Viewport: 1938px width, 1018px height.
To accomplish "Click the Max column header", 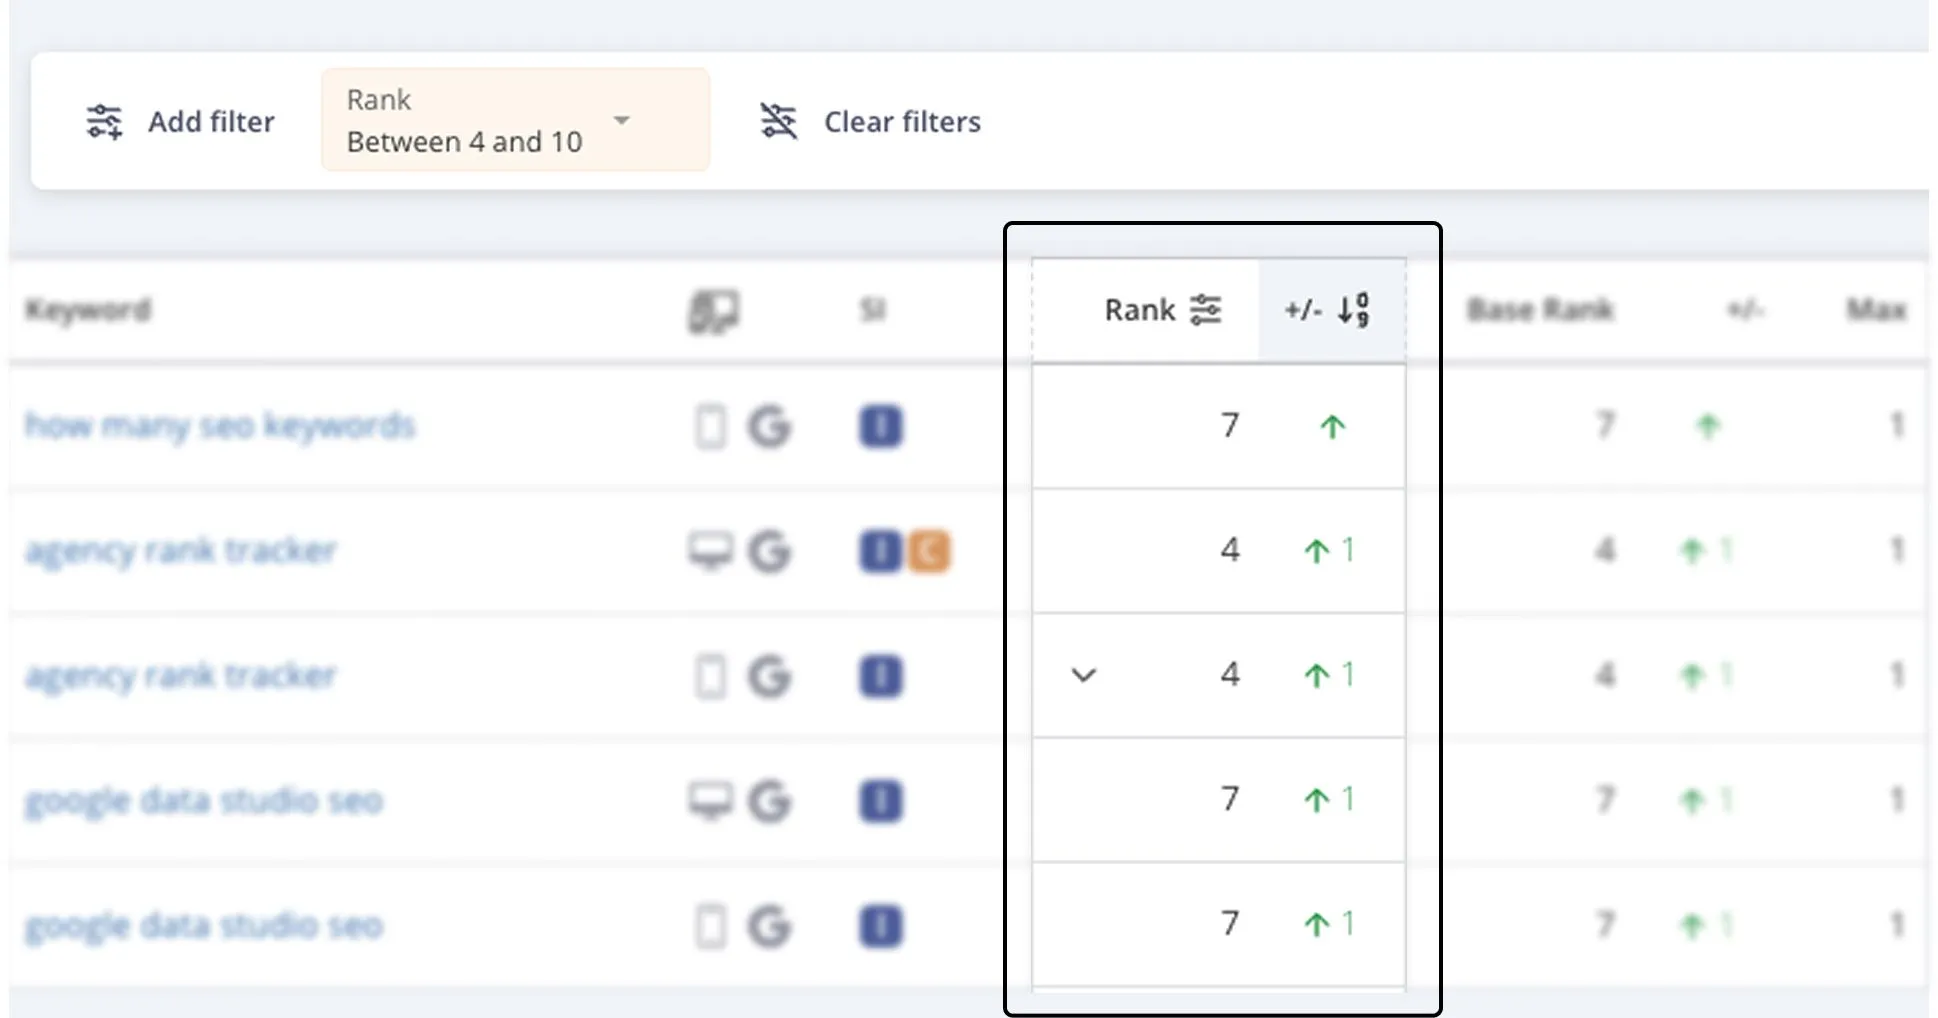I will (x=1875, y=310).
